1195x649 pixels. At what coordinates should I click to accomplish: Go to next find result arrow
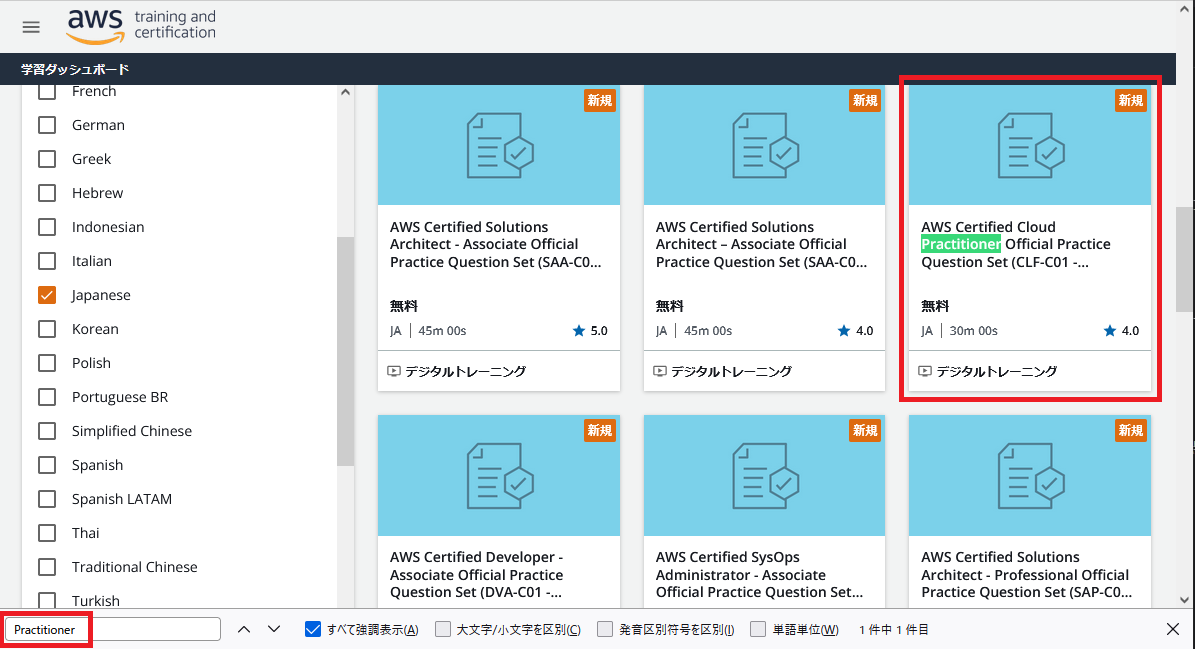pos(274,629)
